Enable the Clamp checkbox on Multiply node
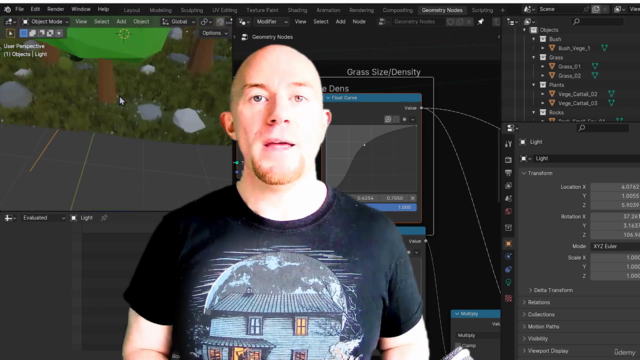640x360 pixels. 458,346
